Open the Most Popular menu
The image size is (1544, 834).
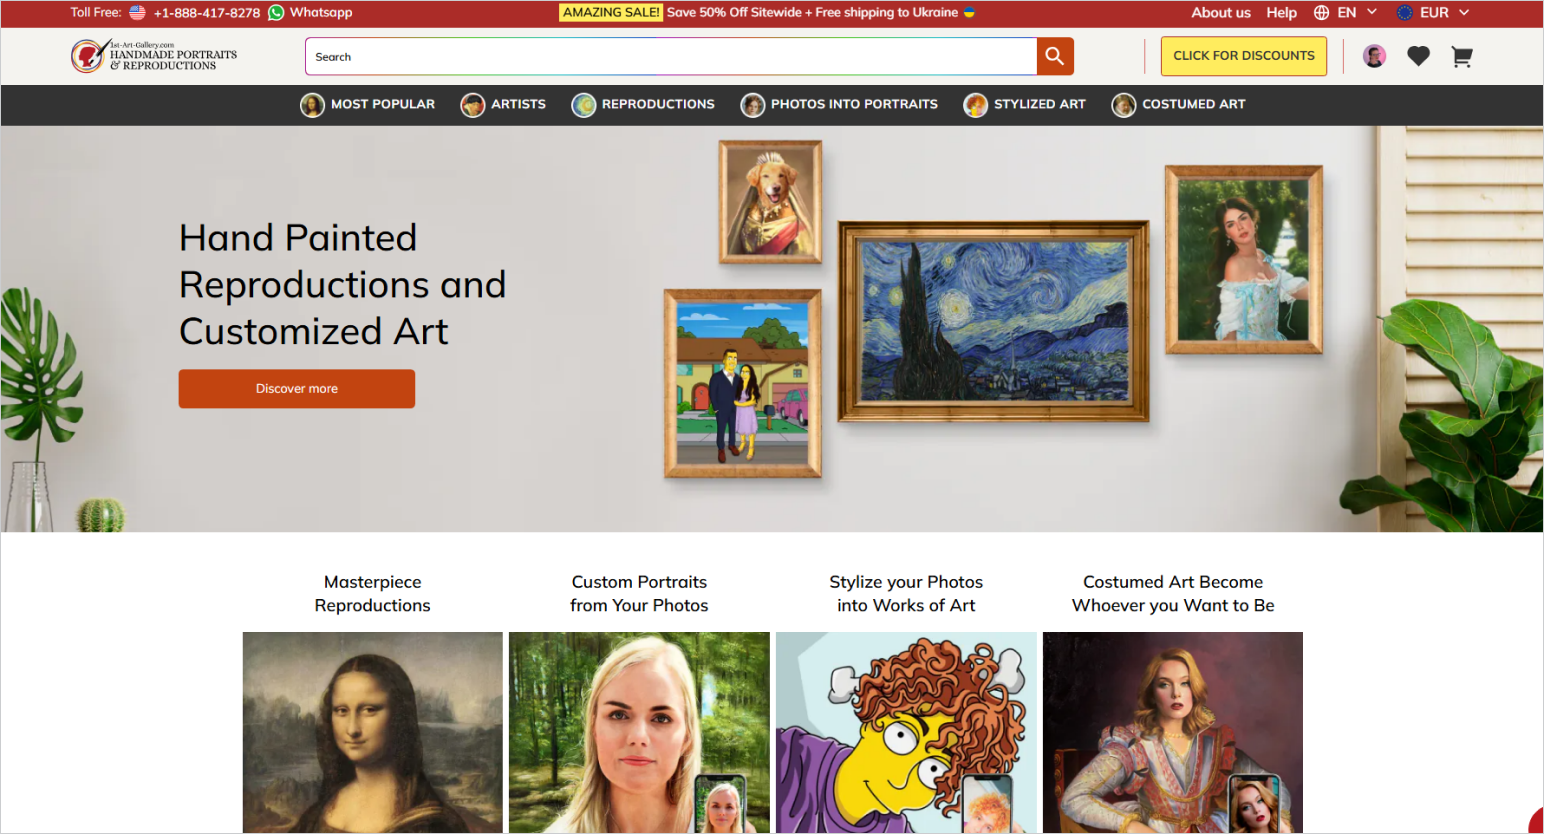368,104
